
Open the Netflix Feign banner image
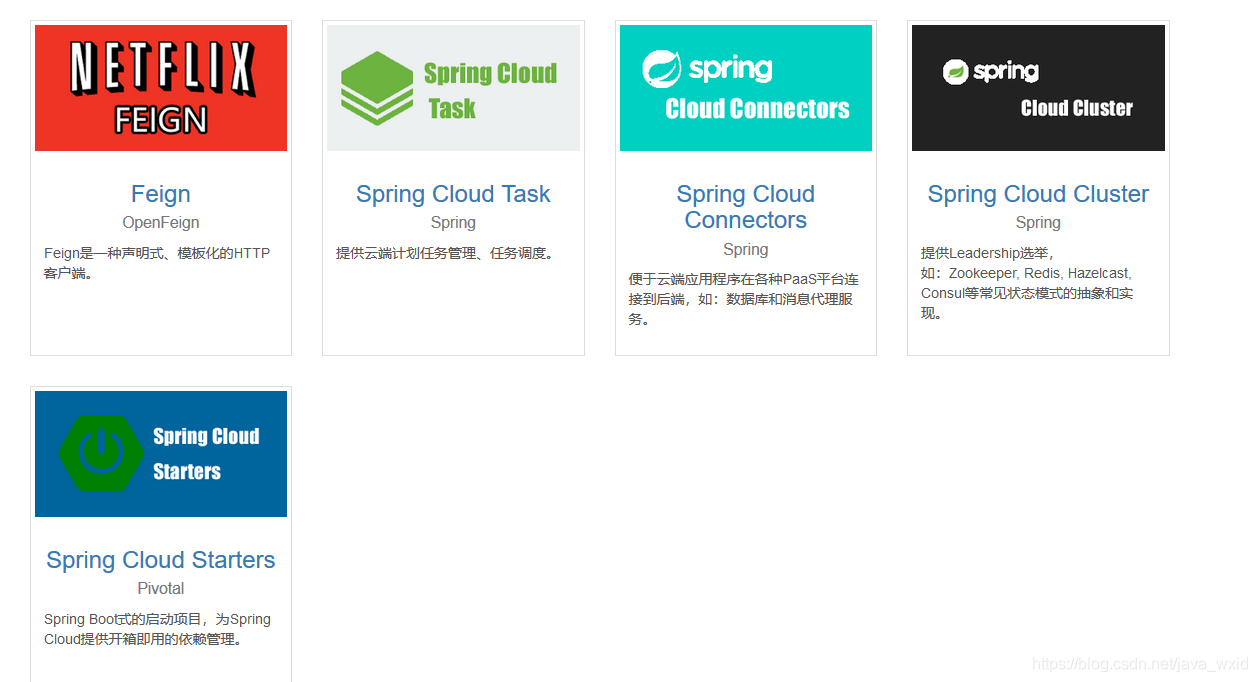161,88
